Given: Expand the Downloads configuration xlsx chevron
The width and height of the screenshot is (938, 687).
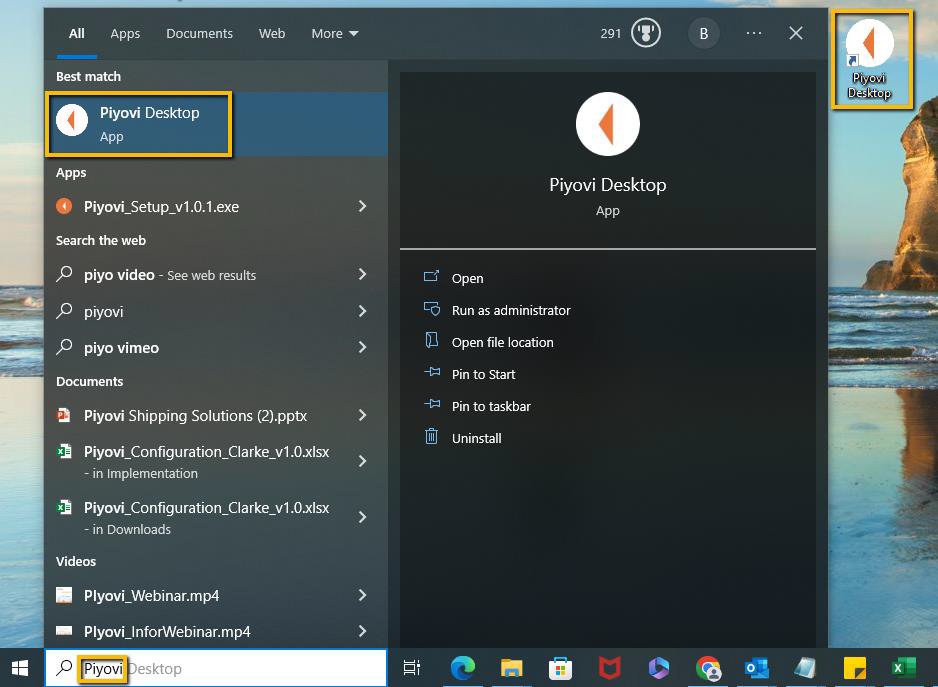Looking at the screenshot, I should tap(362, 518).
